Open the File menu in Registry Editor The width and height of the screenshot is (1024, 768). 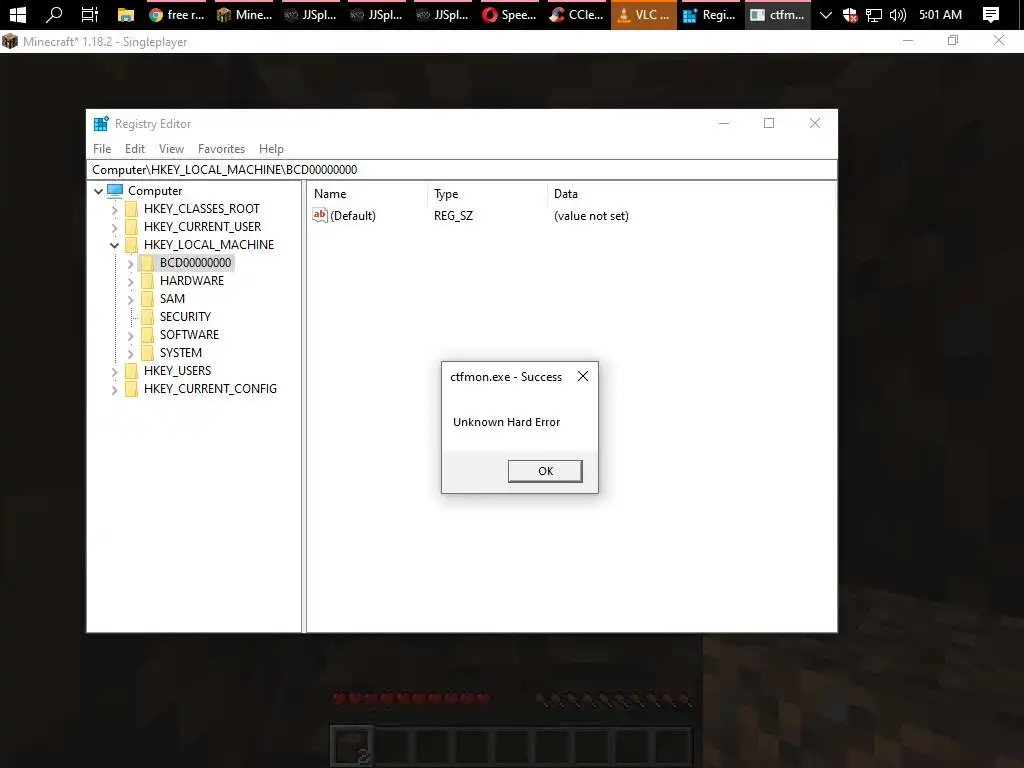point(102,149)
